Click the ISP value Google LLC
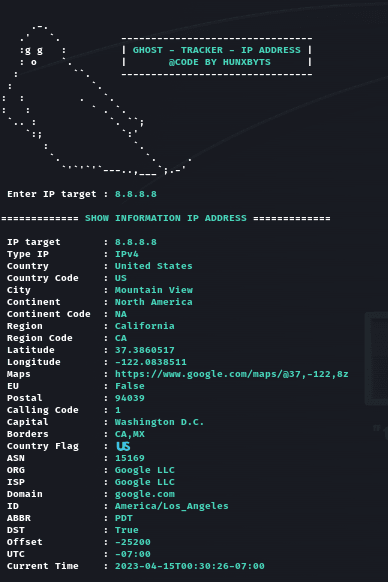 pos(144,482)
